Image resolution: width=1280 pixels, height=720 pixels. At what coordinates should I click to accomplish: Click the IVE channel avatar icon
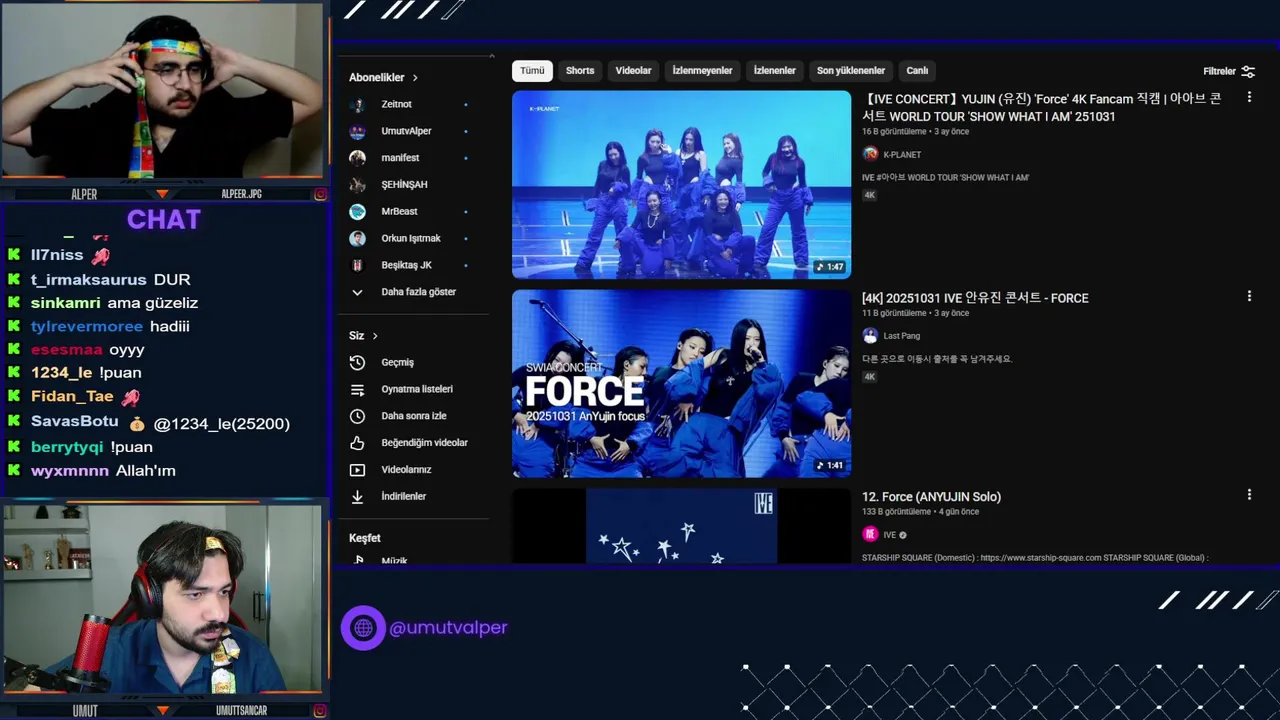870,534
